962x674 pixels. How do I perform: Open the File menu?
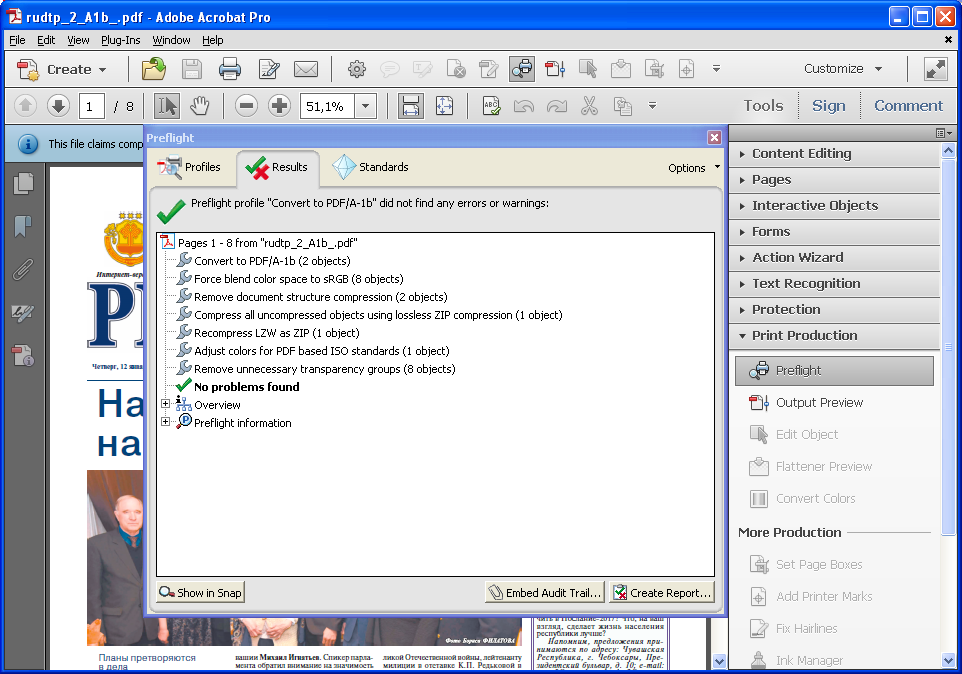click(17, 40)
